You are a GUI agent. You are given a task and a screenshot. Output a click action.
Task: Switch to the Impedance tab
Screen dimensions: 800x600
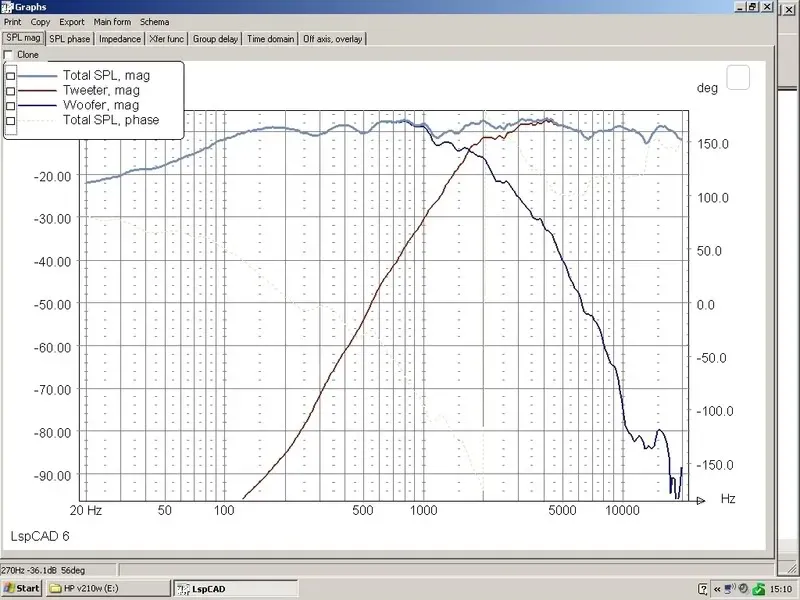tap(120, 39)
